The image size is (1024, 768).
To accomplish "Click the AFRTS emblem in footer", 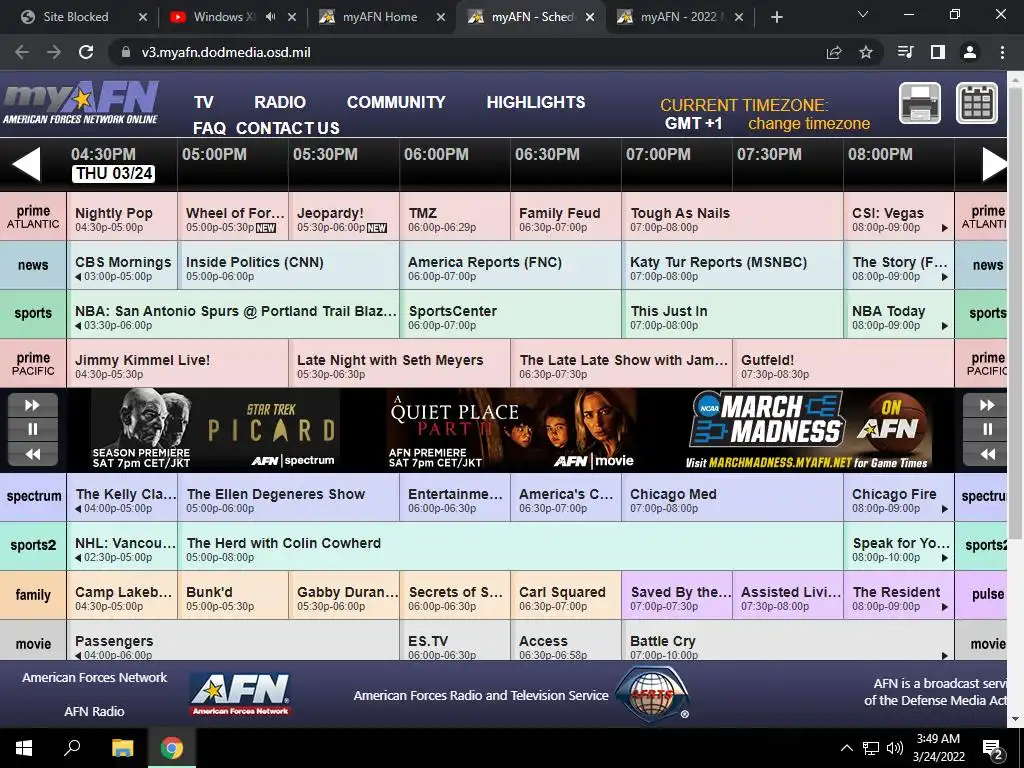I will (x=651, y=694).
